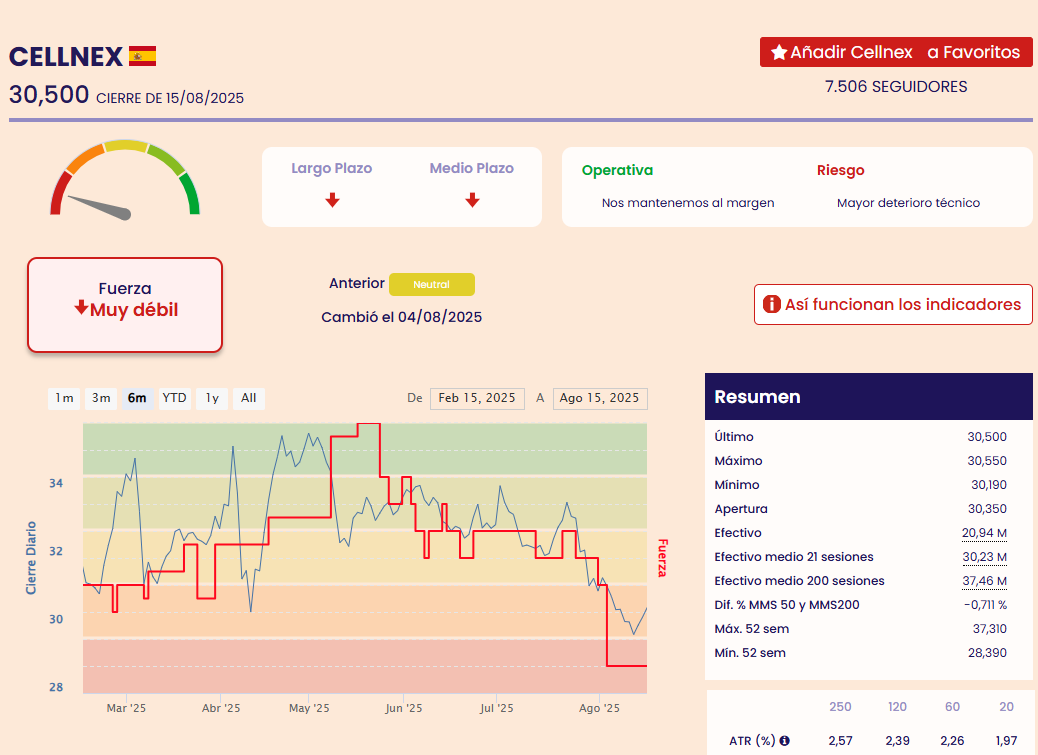Click the 250 column header in ATR table
This screenshot has height=755, width=1038.
pyautogui.click(x=840, y=707)
